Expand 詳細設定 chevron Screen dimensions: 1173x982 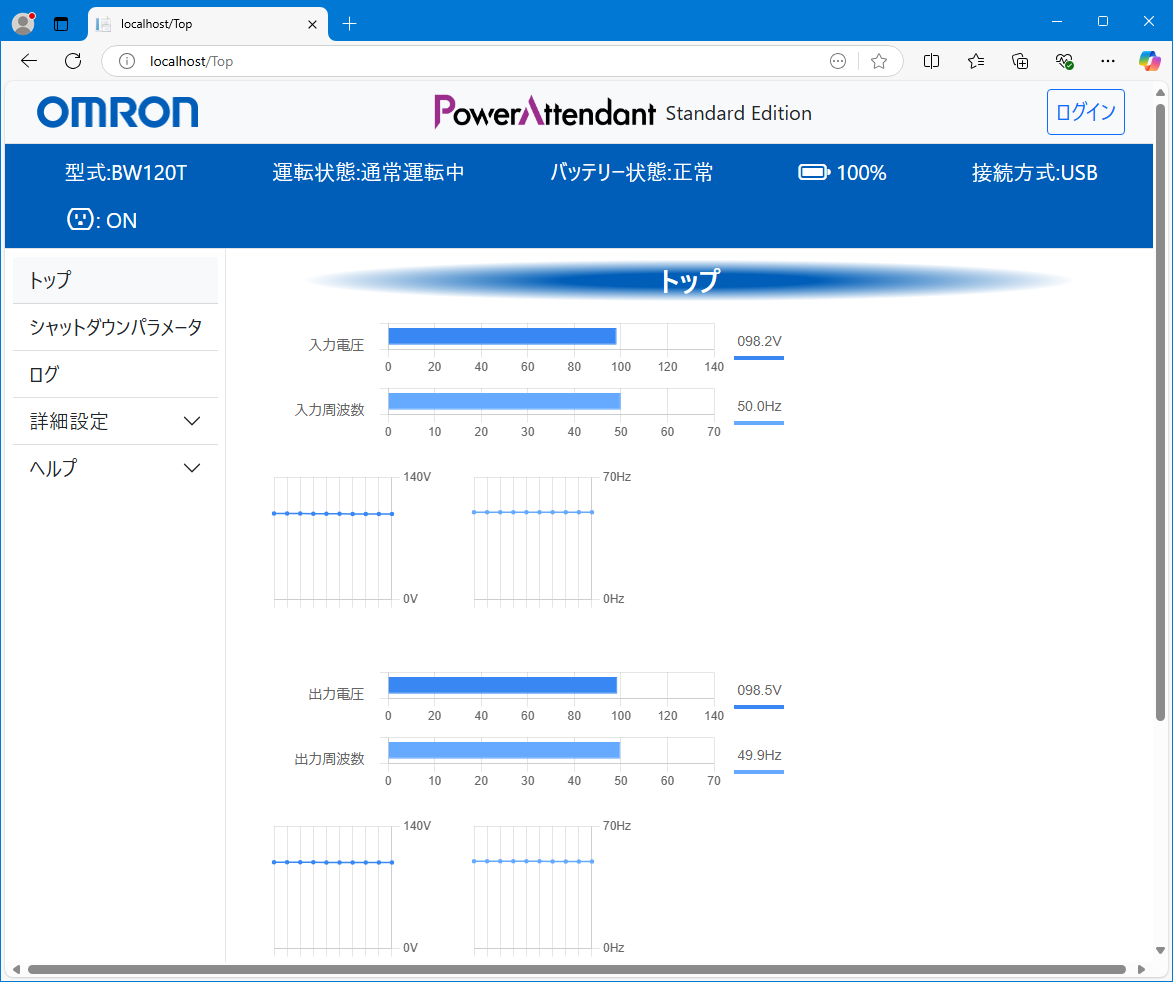coord(192,421)
